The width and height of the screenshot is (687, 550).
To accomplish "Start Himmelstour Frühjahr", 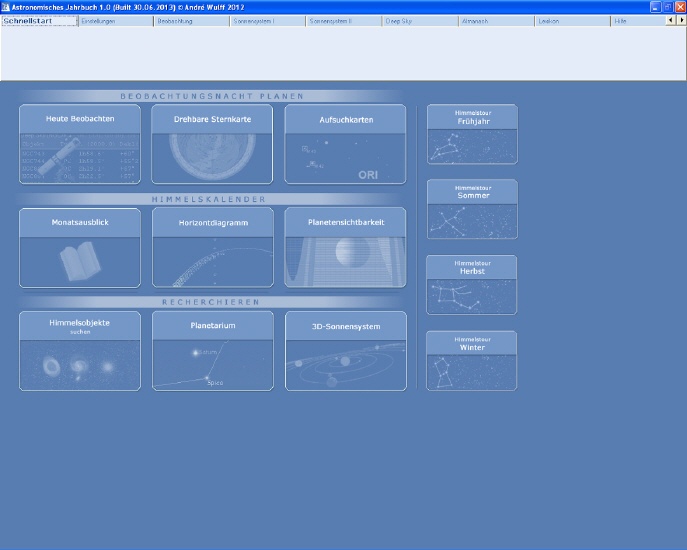I will pos(472,134).
